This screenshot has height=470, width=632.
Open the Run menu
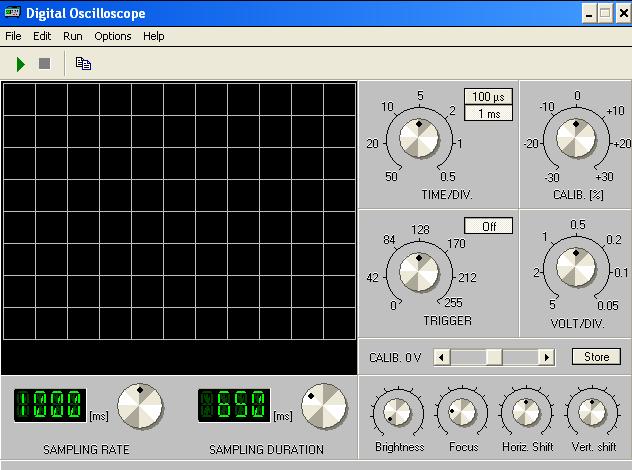pos(73,36)
